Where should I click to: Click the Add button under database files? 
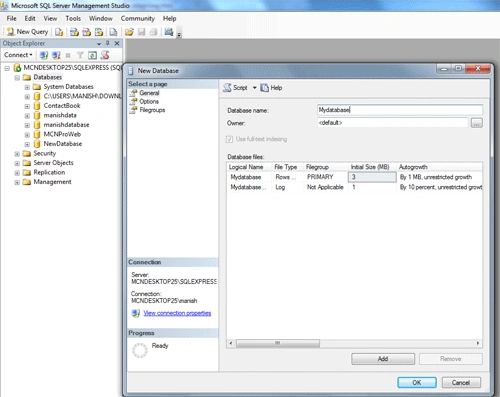coord(383,359)
